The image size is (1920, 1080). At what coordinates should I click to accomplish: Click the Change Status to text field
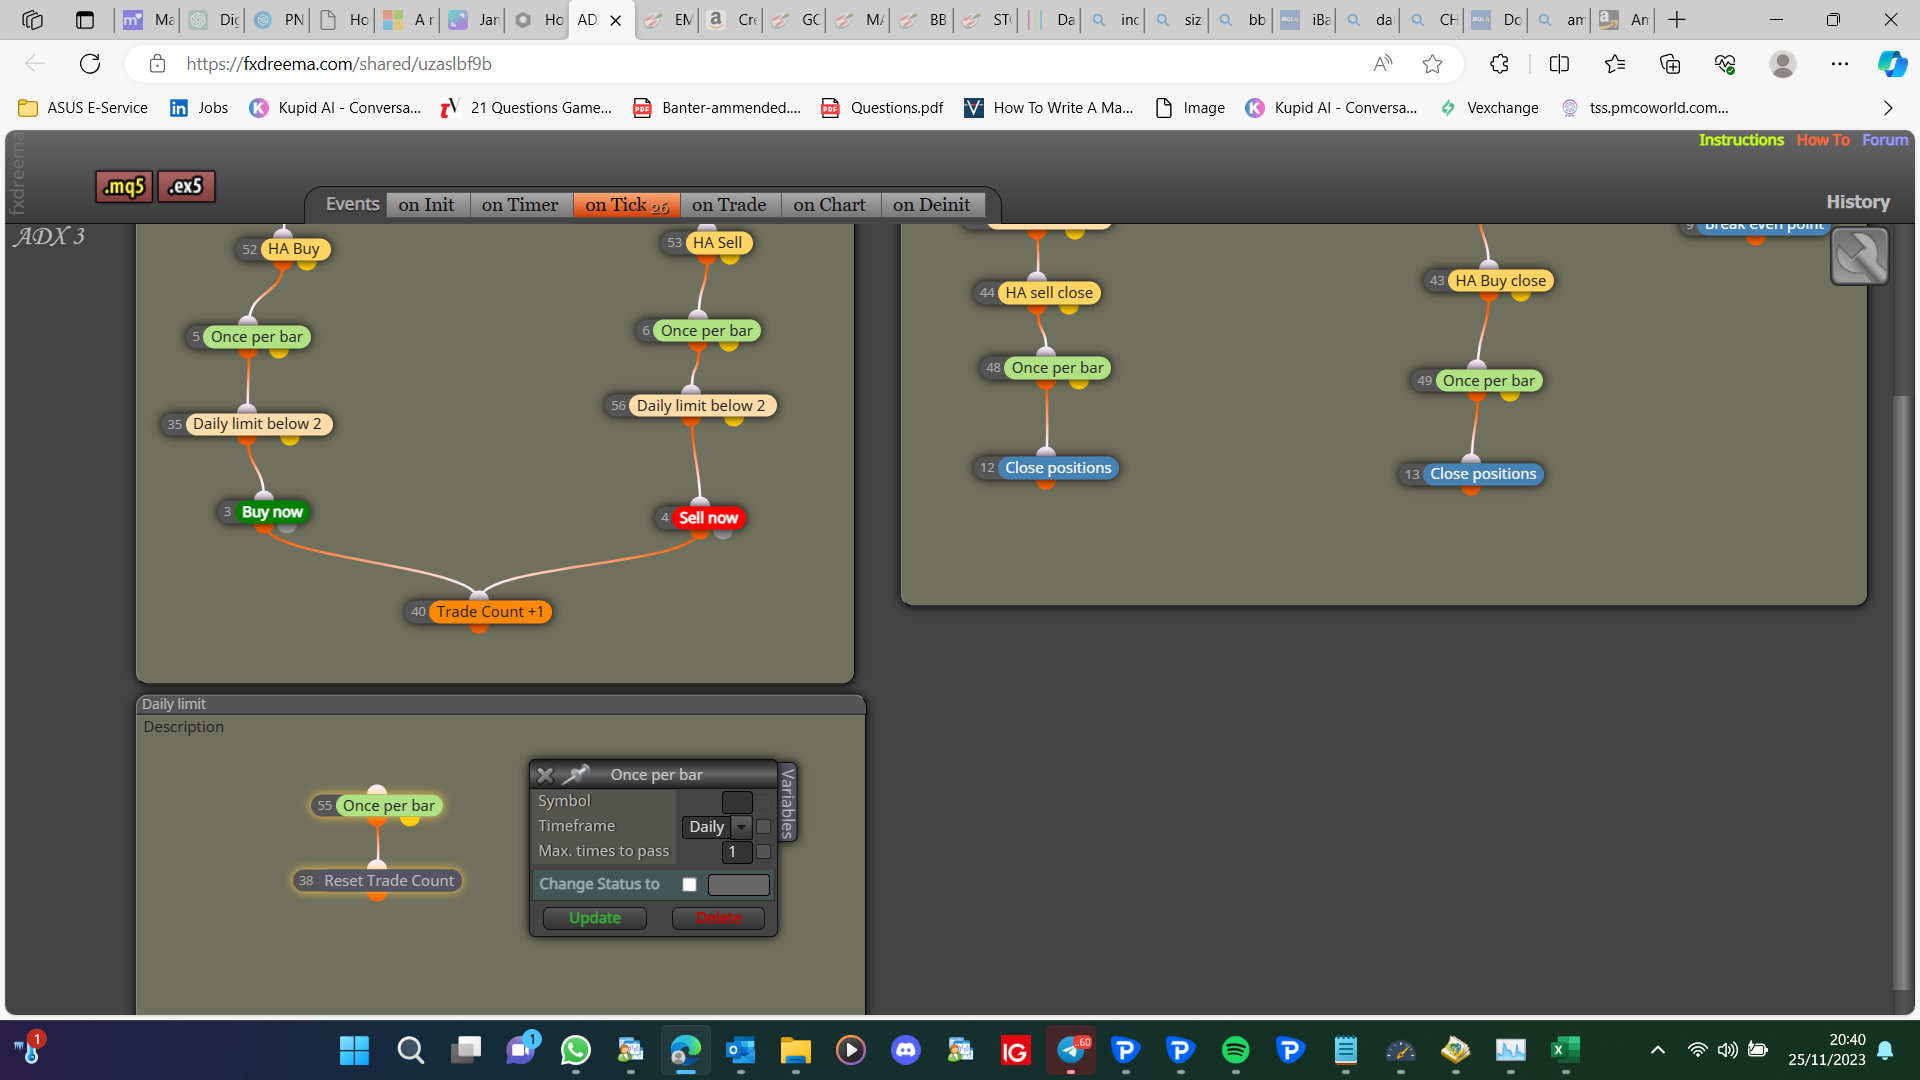coord(739,885)
